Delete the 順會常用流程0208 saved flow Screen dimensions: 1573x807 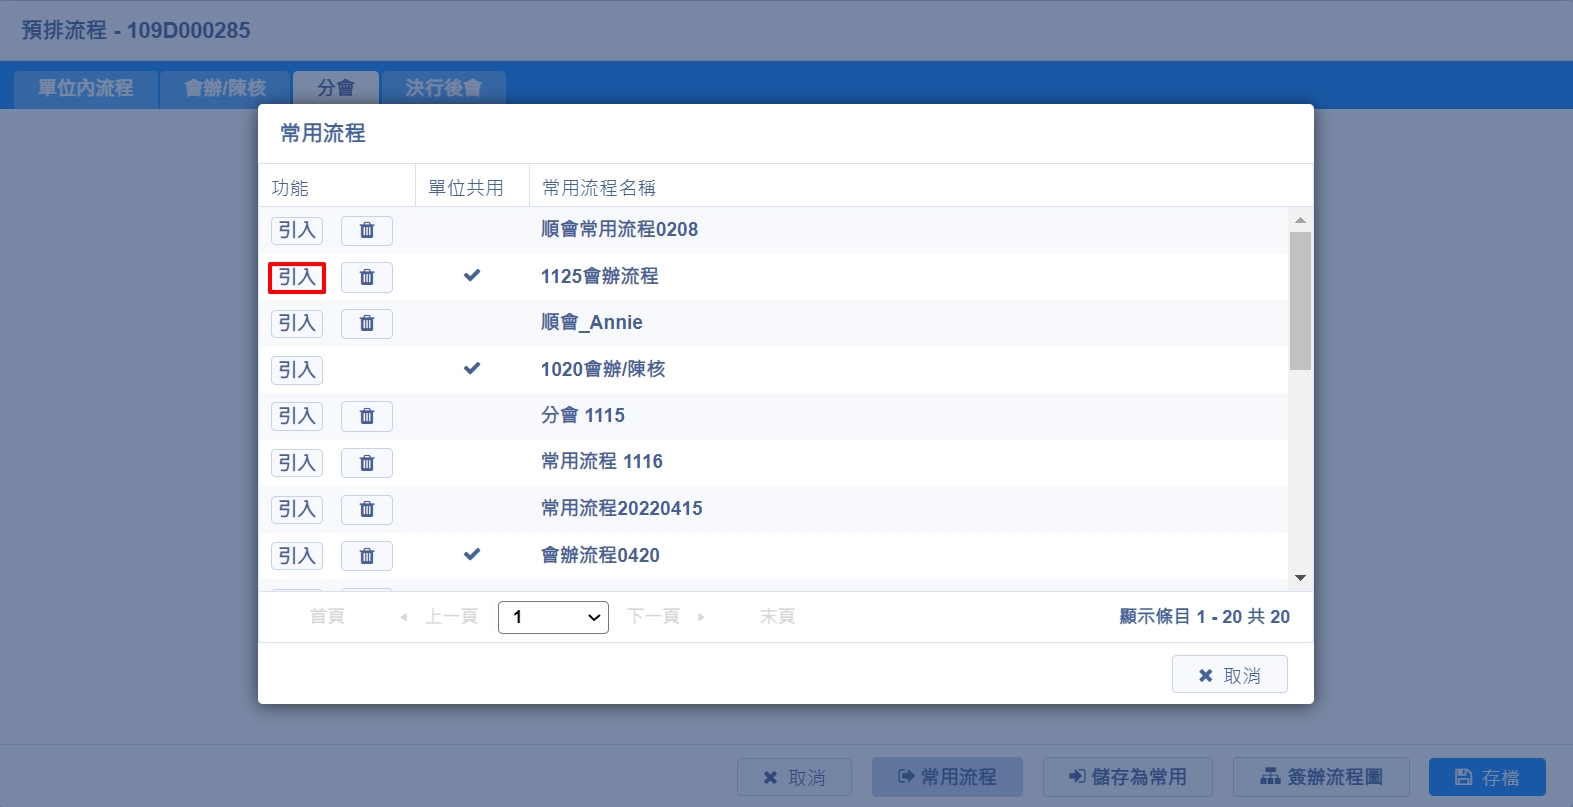(366, 231)
